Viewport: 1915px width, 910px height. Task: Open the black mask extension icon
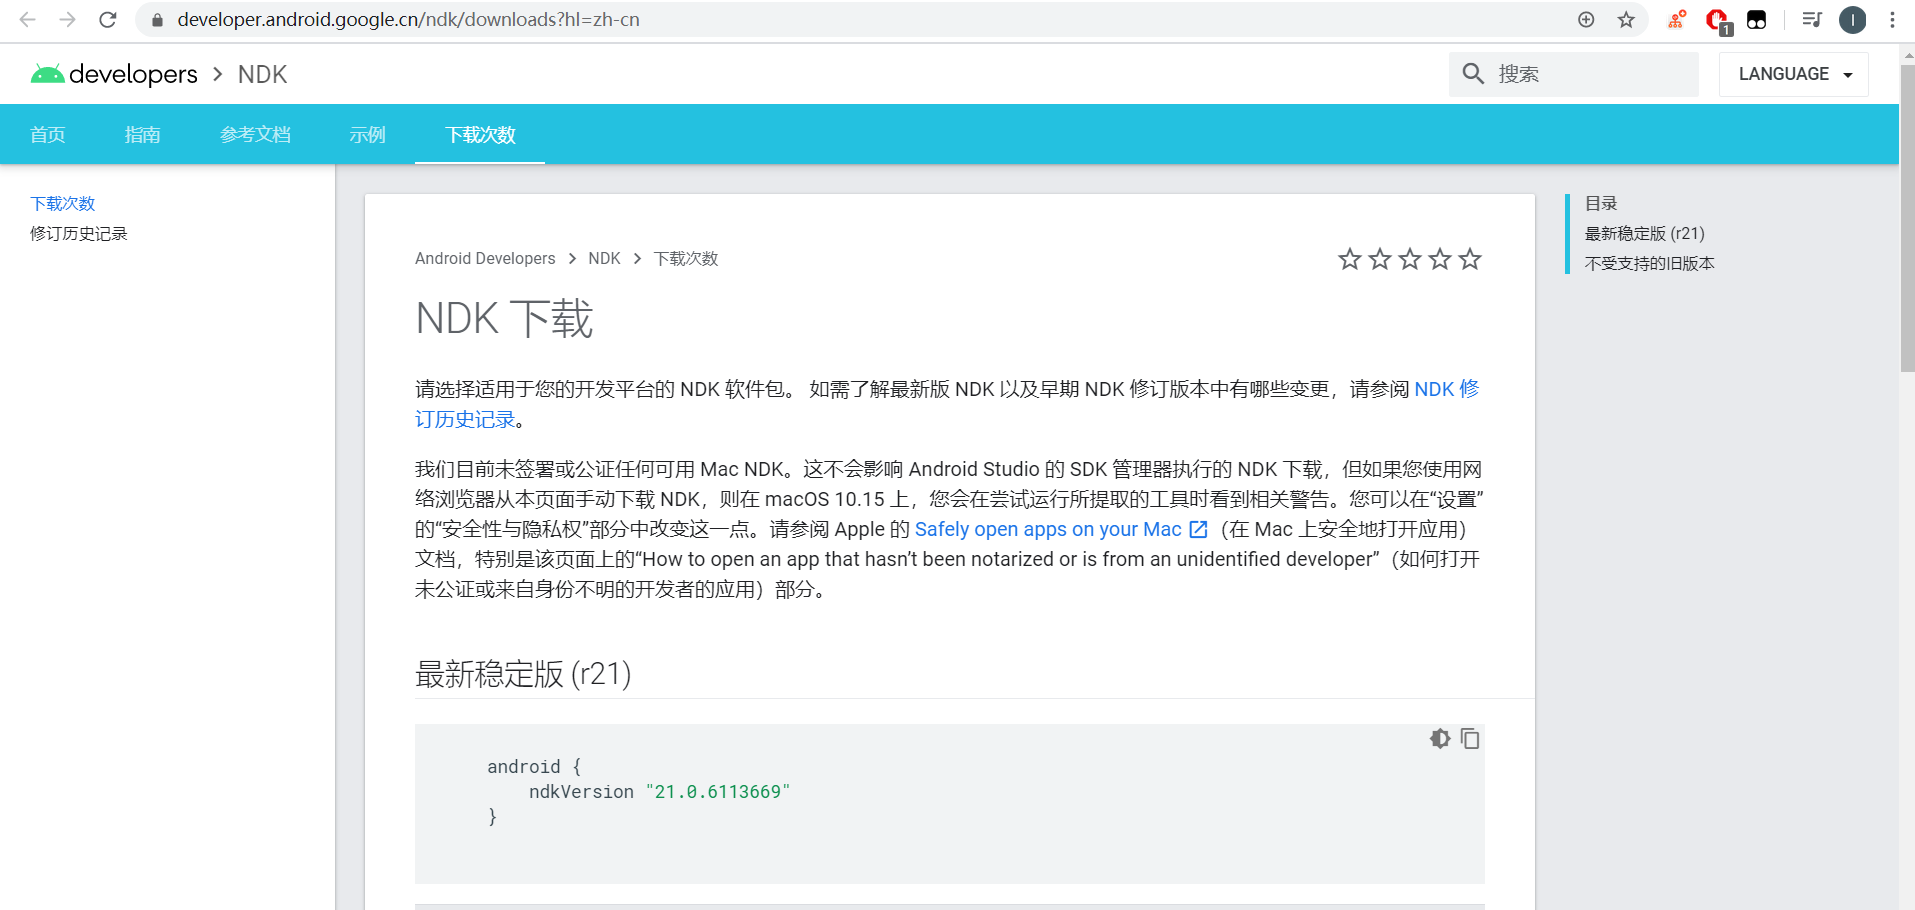pos(1757,19)
